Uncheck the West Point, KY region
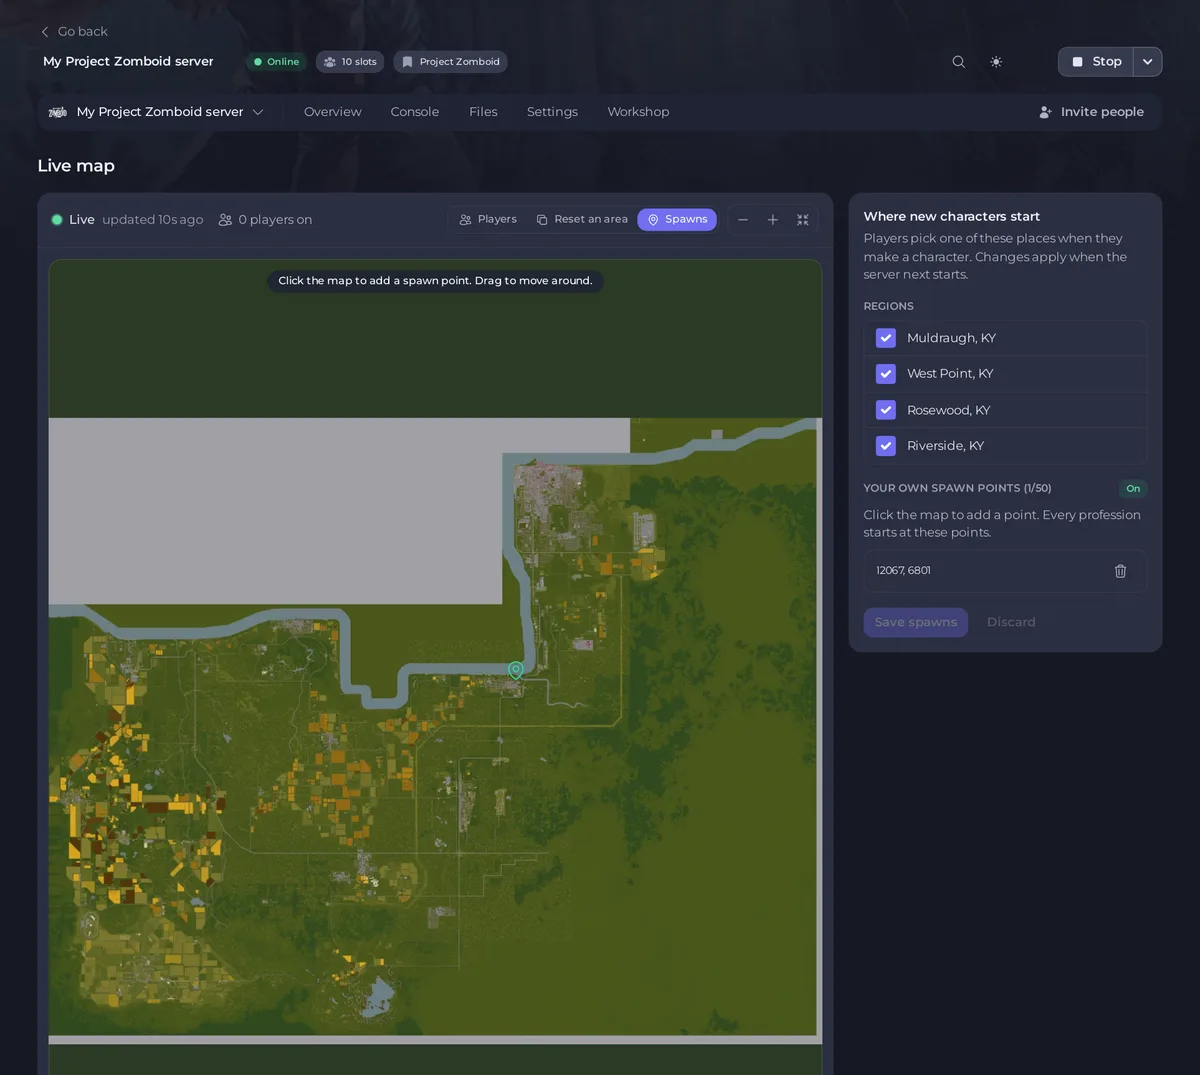Image resolution: width=1200 pixels, height=1075 pixels. (x=886, y=374)
